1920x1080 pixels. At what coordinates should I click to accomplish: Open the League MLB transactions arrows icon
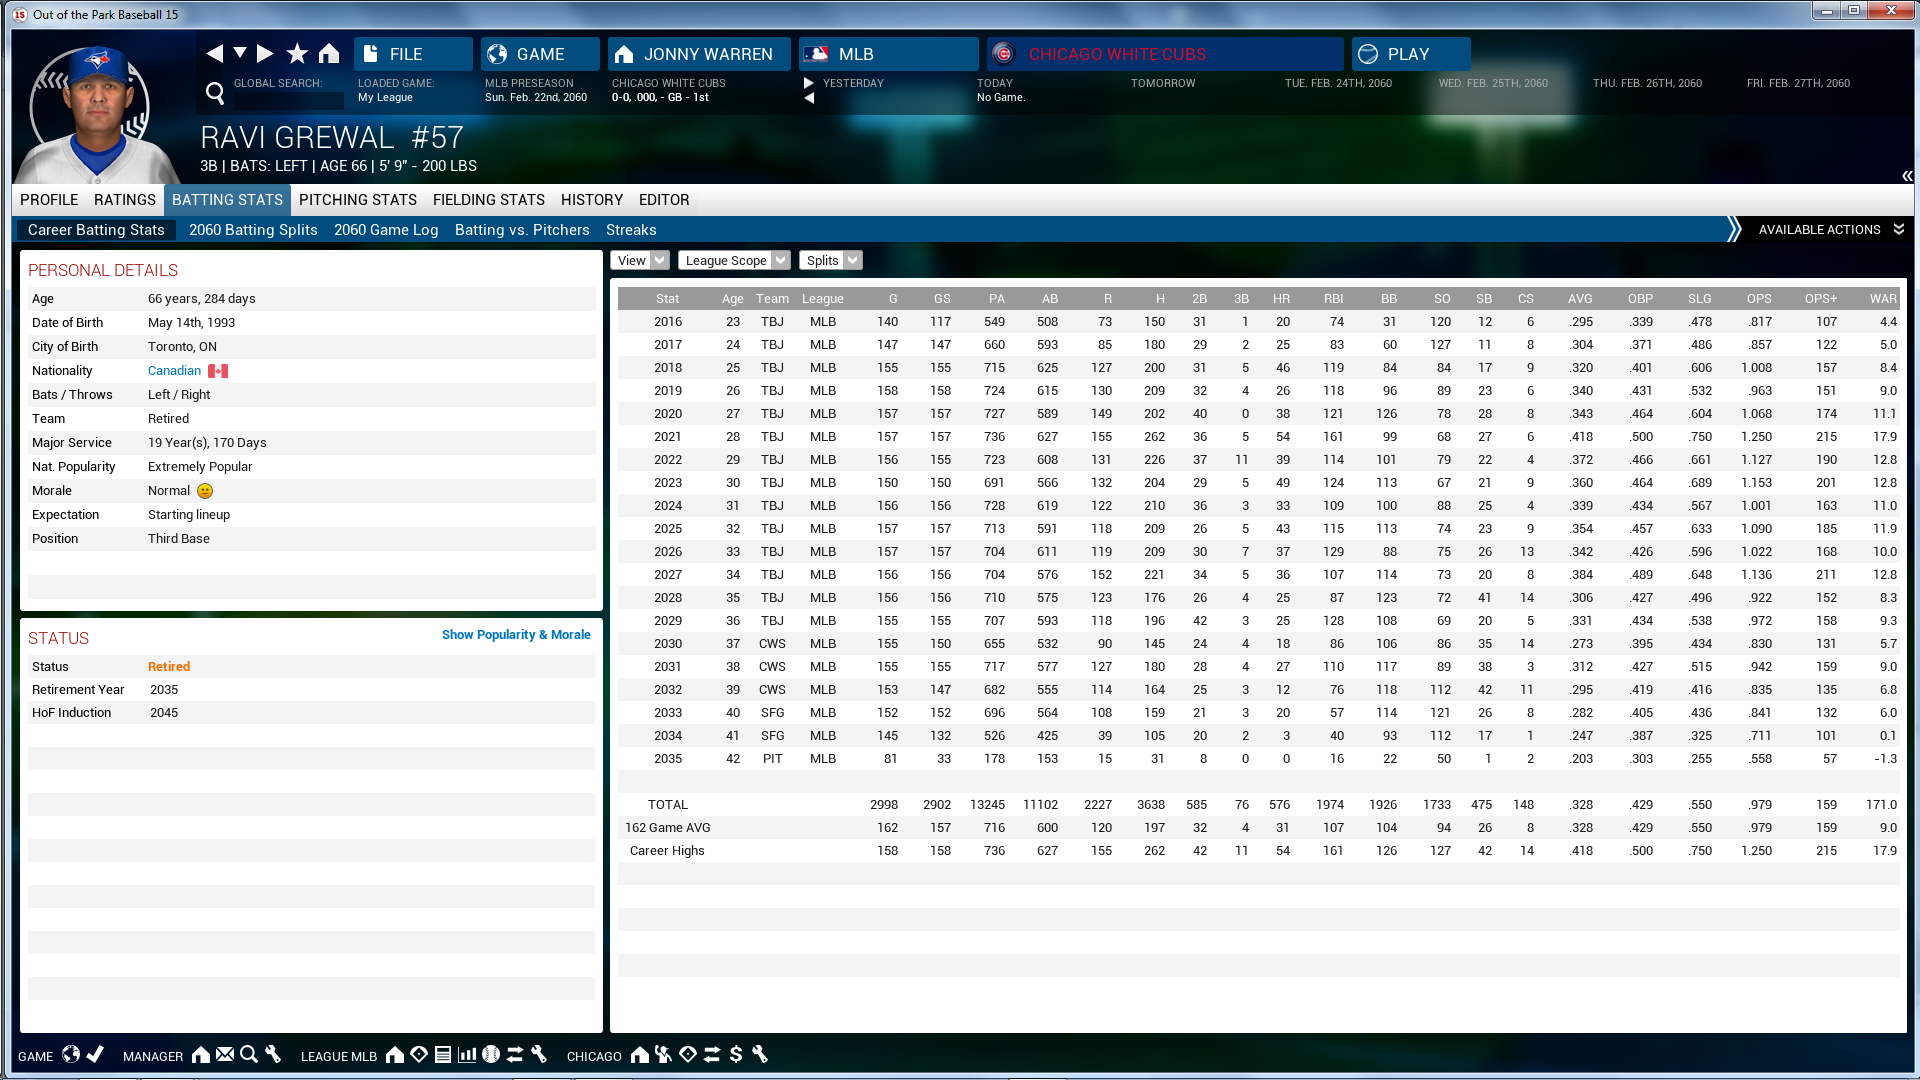click(x=515, y=1055)
